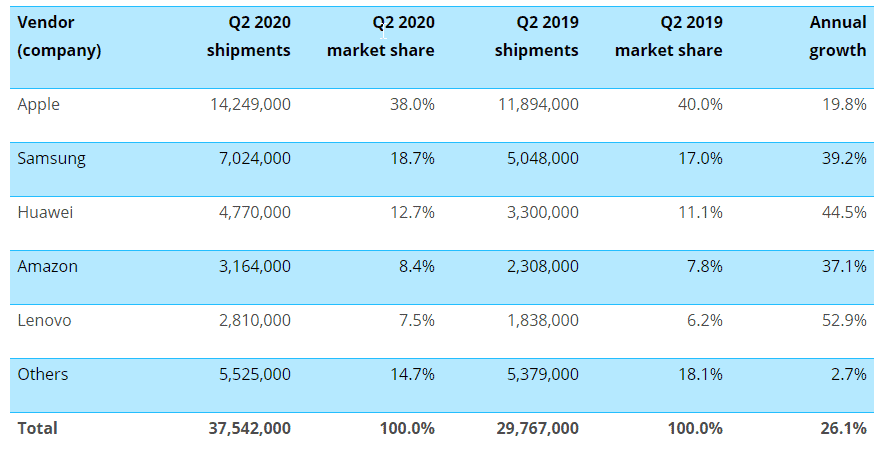Select Huawei's 12.7% market share cell
The width and height of the screenshot is (883, 454).
tap(411, 212)
